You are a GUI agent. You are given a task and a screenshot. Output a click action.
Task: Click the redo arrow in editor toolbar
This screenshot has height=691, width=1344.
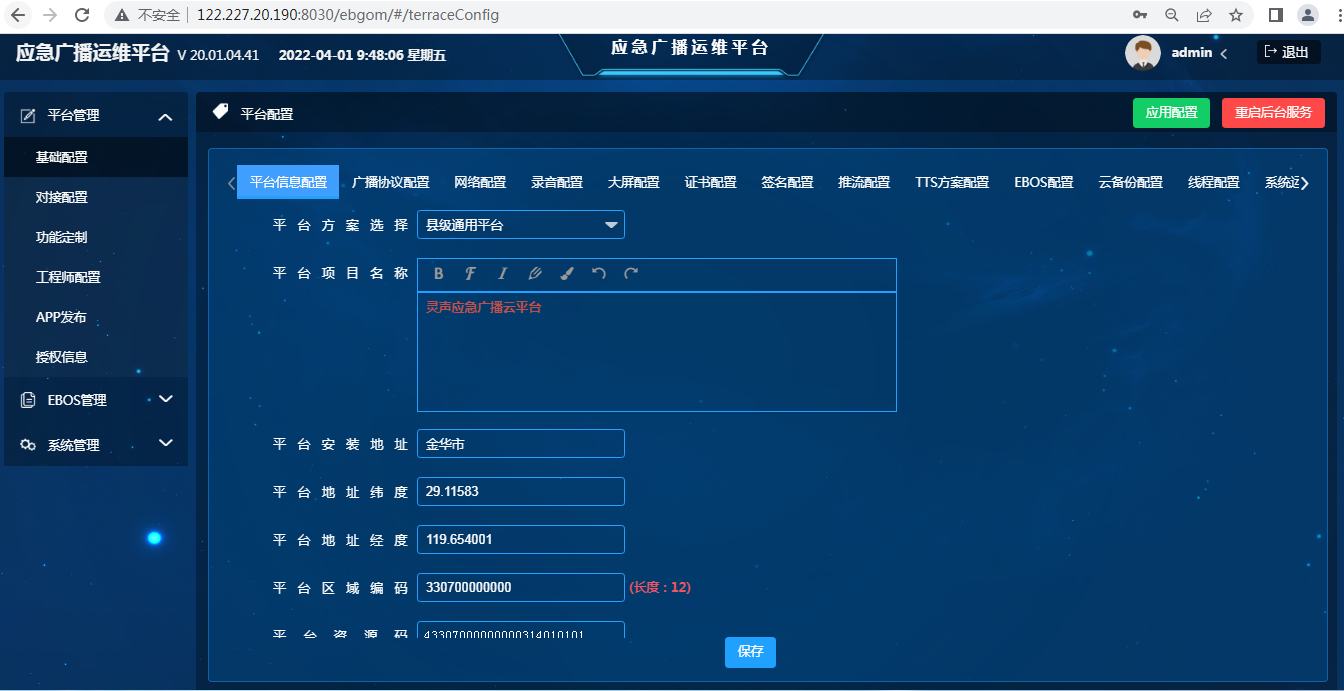[x=631, y=274]
